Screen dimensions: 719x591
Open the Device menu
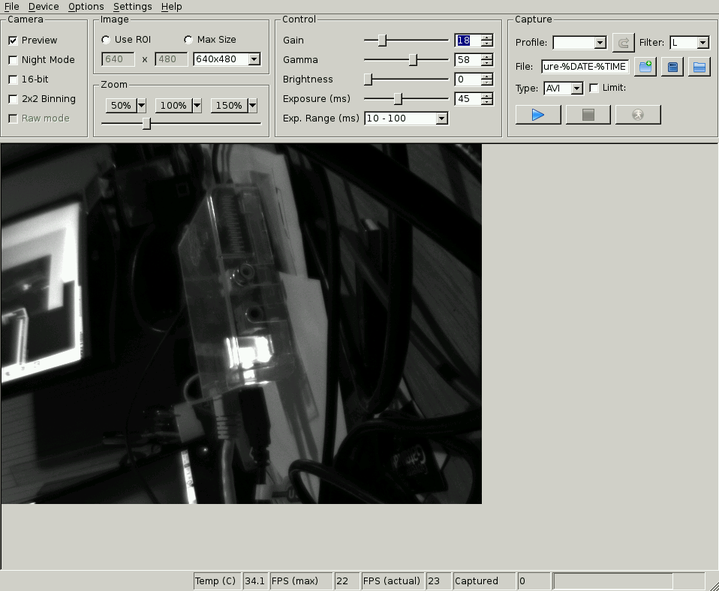(44, 6)
